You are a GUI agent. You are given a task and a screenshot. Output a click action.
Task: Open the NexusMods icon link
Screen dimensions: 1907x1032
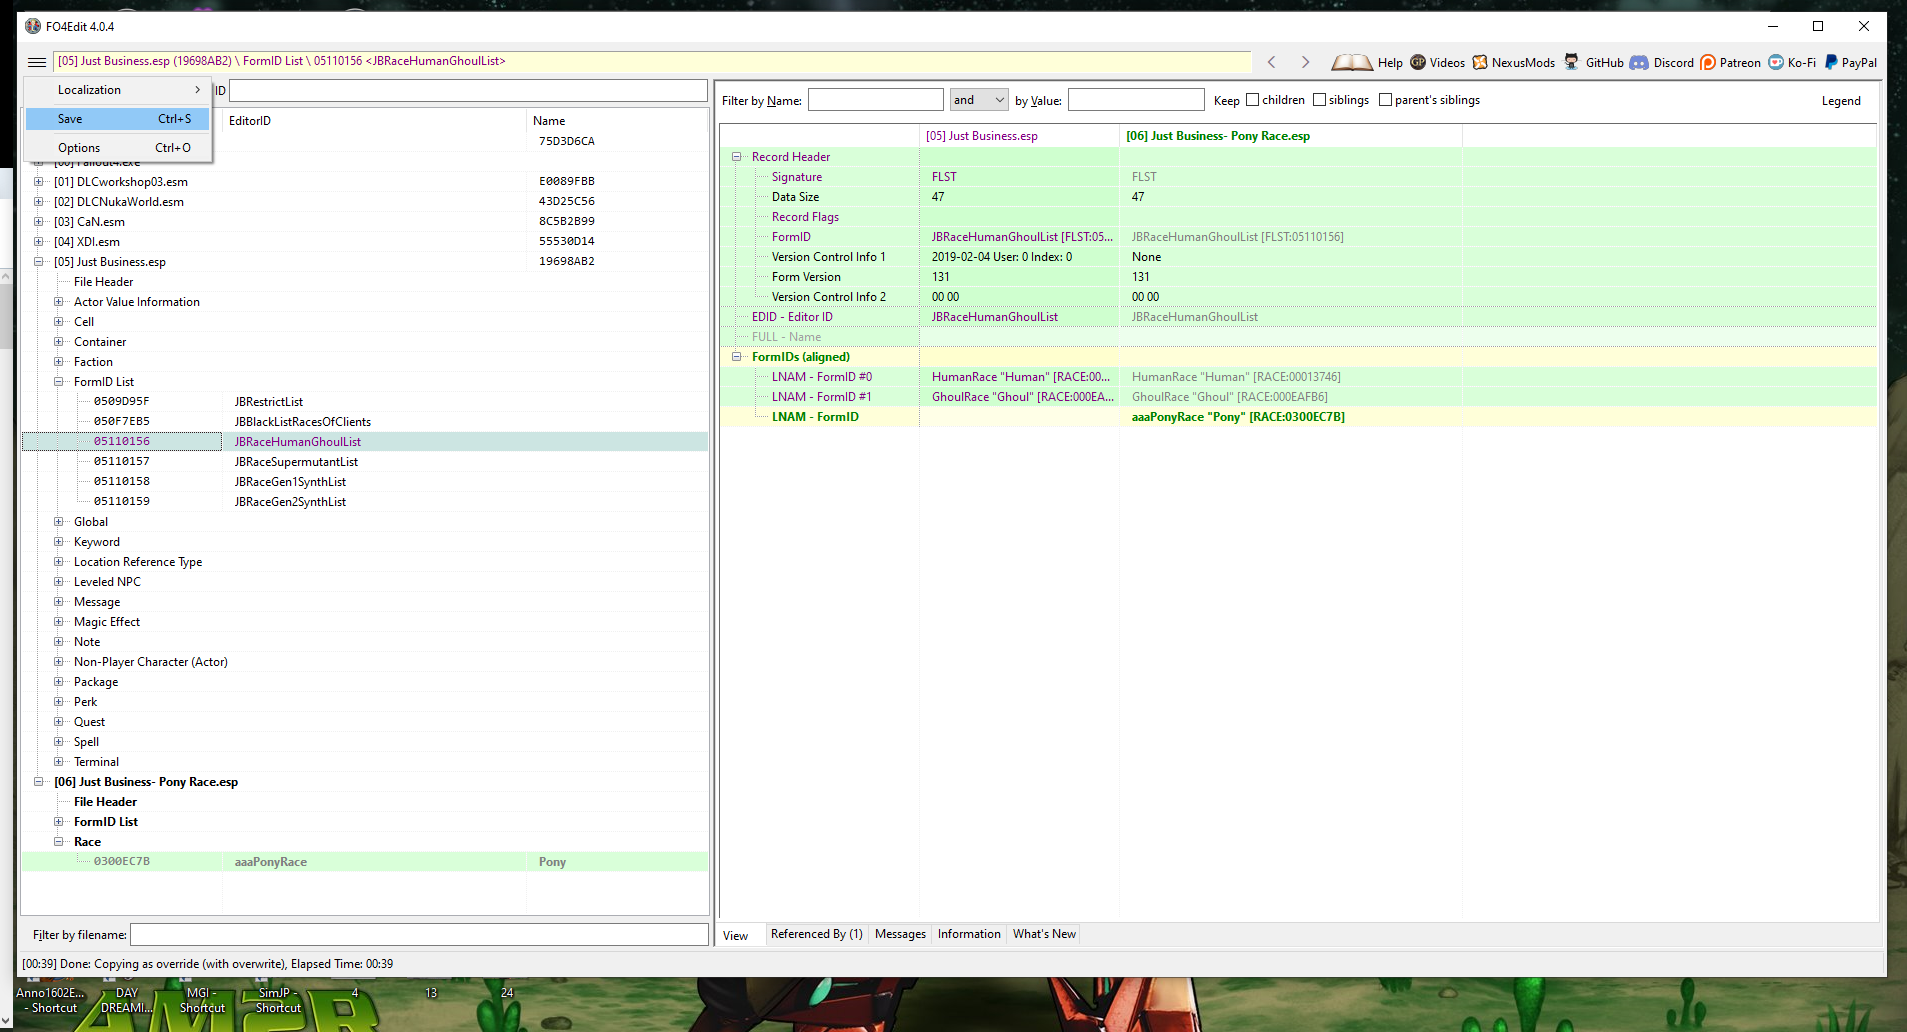pos(1480,62)
